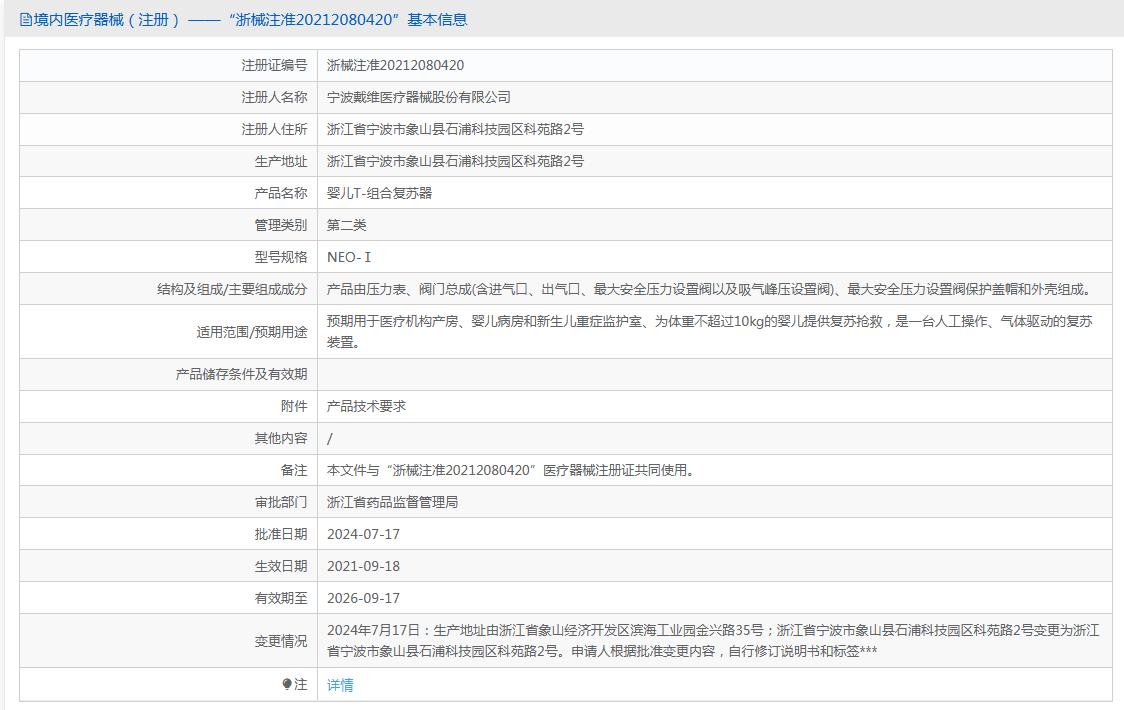Click the 有效期至 label

pyautogui.click(x=281, y=598)
